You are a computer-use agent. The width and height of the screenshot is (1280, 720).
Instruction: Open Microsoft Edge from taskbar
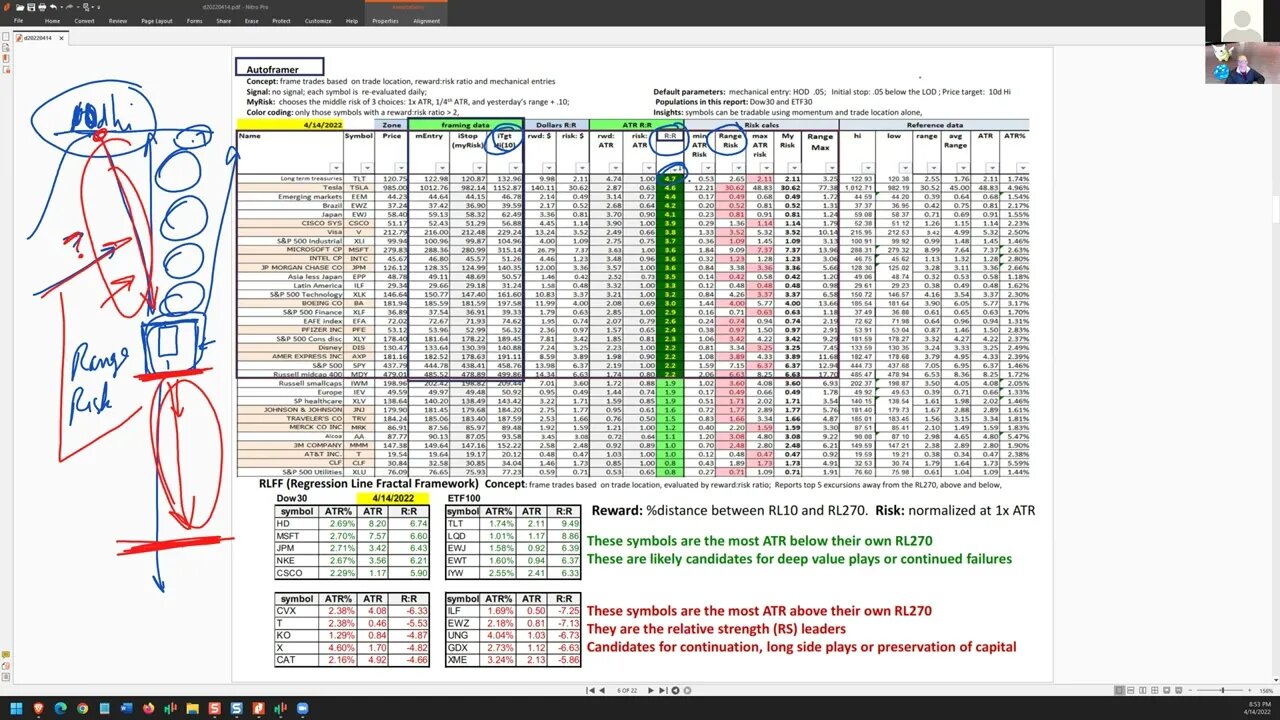coord(61,708)
